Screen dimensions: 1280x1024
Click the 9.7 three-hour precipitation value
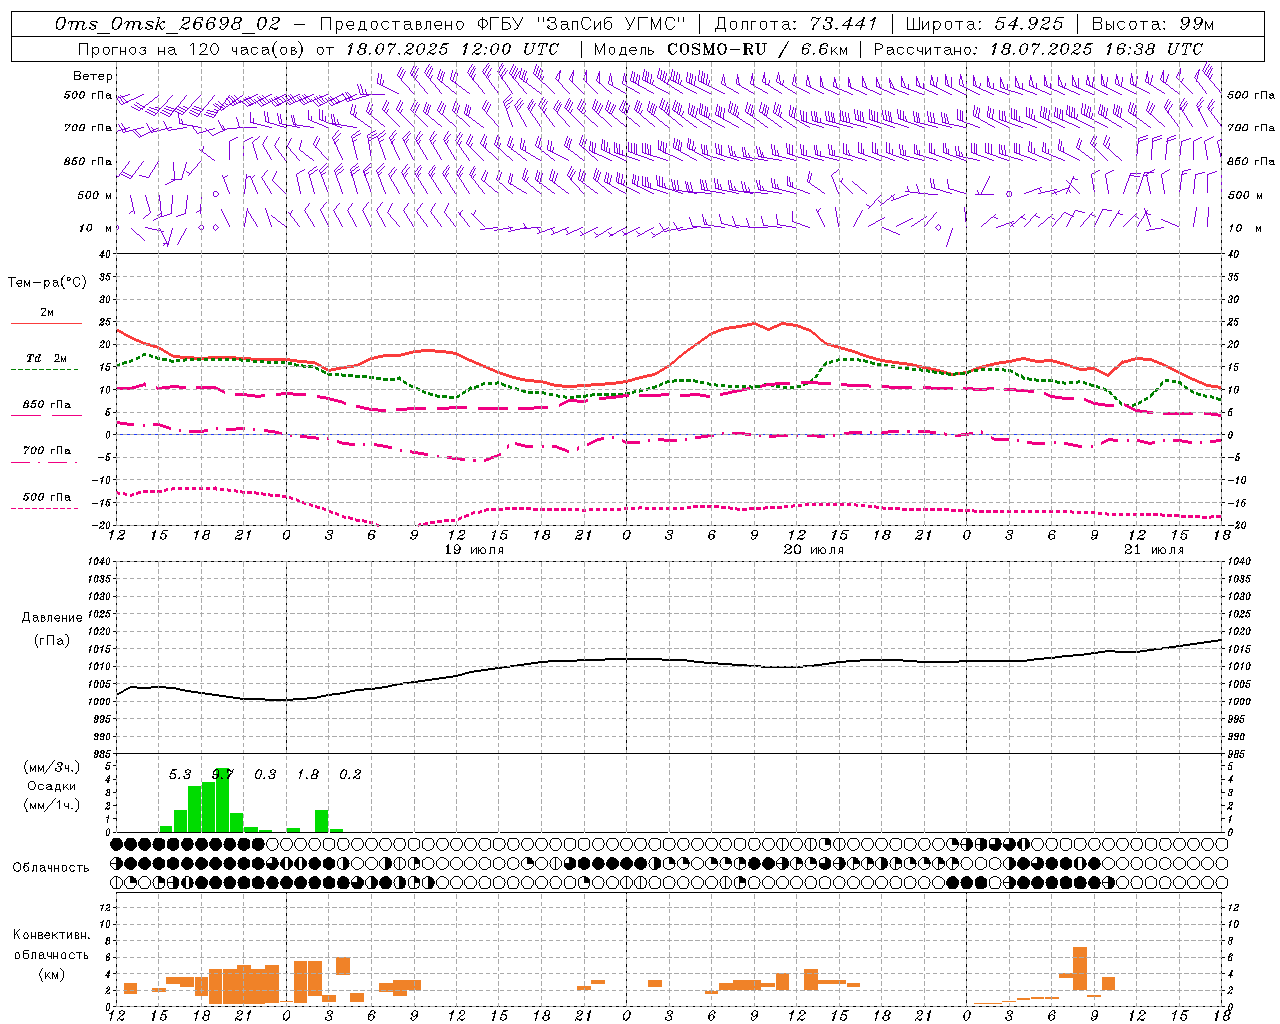pos(223,774)
